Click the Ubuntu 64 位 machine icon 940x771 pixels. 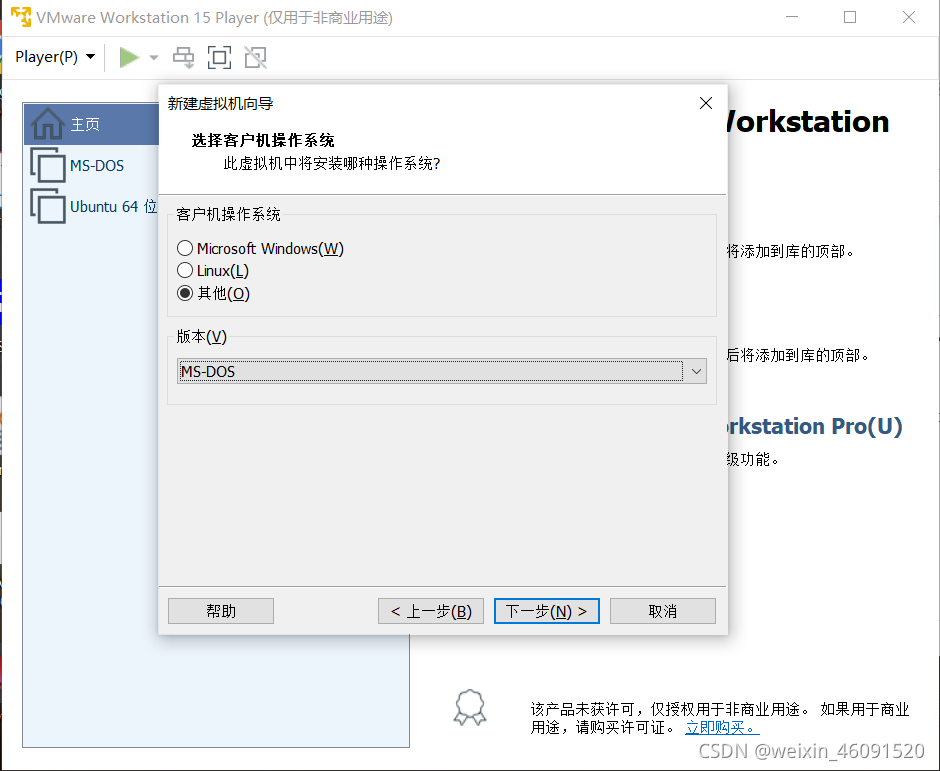48,206
